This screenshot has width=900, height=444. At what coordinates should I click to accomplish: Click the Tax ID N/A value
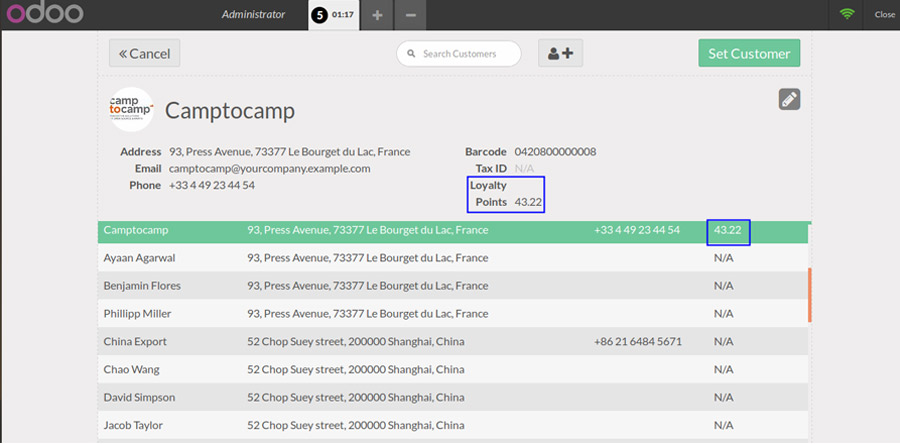point(524,169)
